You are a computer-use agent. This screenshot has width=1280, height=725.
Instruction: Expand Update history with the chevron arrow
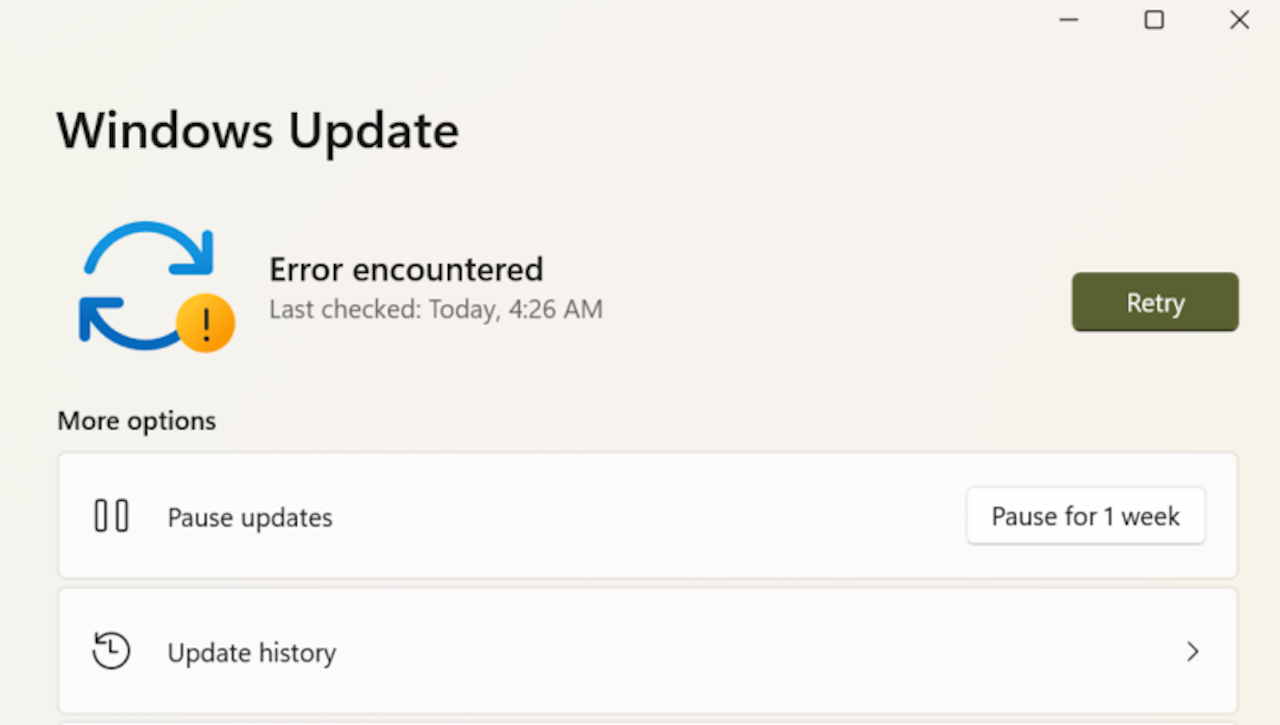point(1192,652)
